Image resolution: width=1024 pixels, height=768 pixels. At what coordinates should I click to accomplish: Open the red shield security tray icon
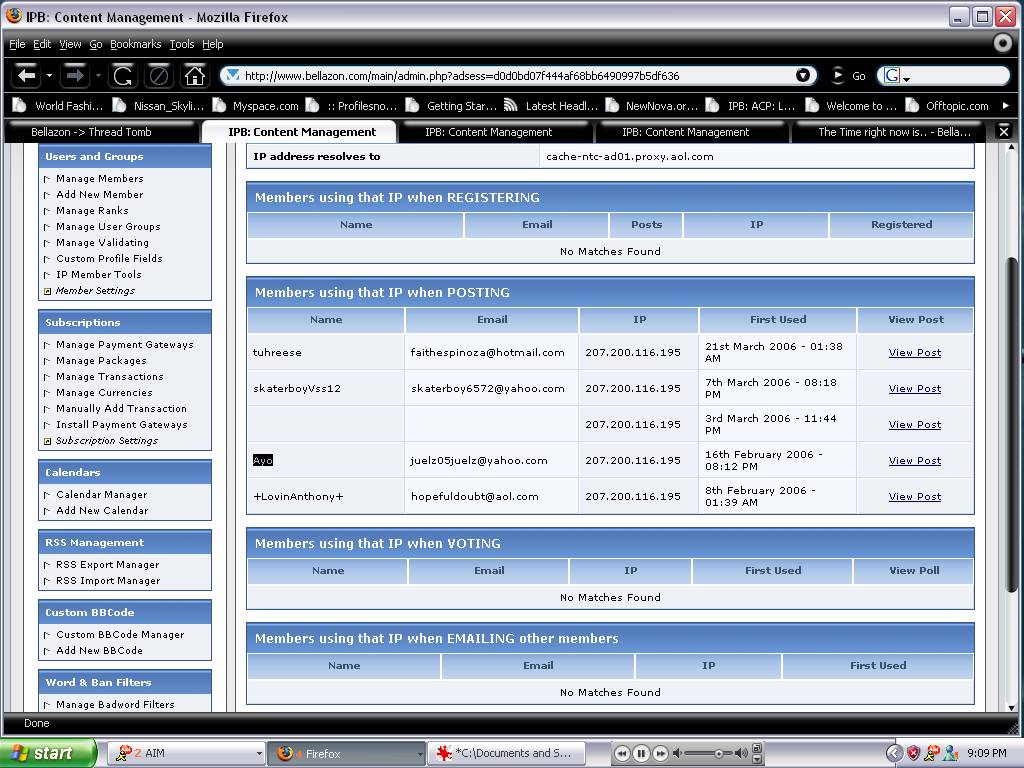(x=913, y=753)
